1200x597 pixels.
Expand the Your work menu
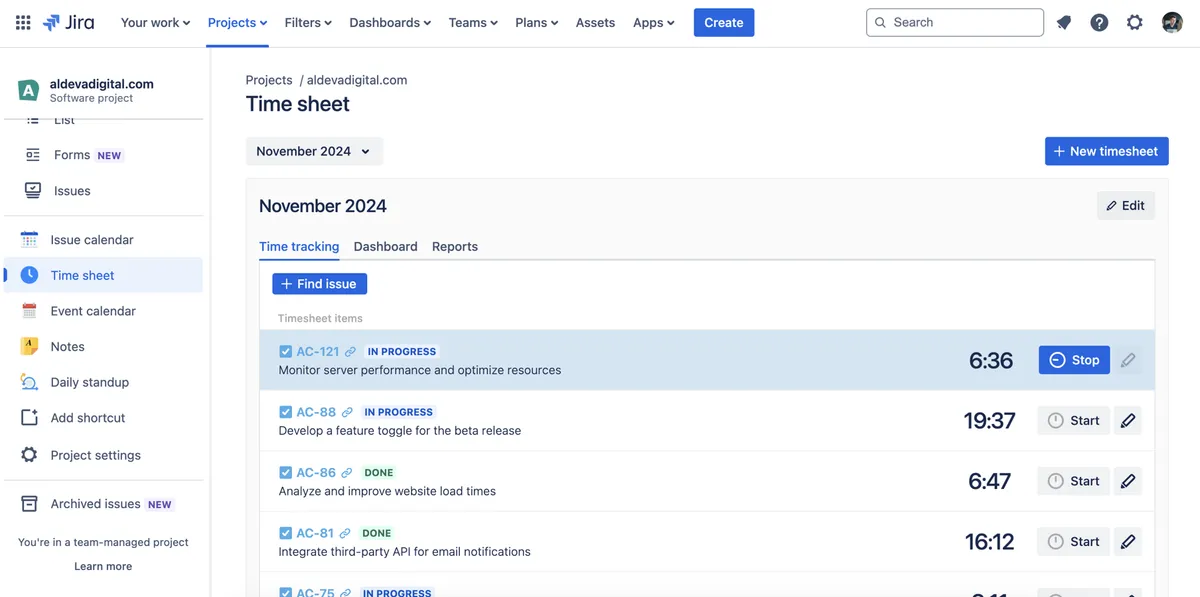click(155, 22)
